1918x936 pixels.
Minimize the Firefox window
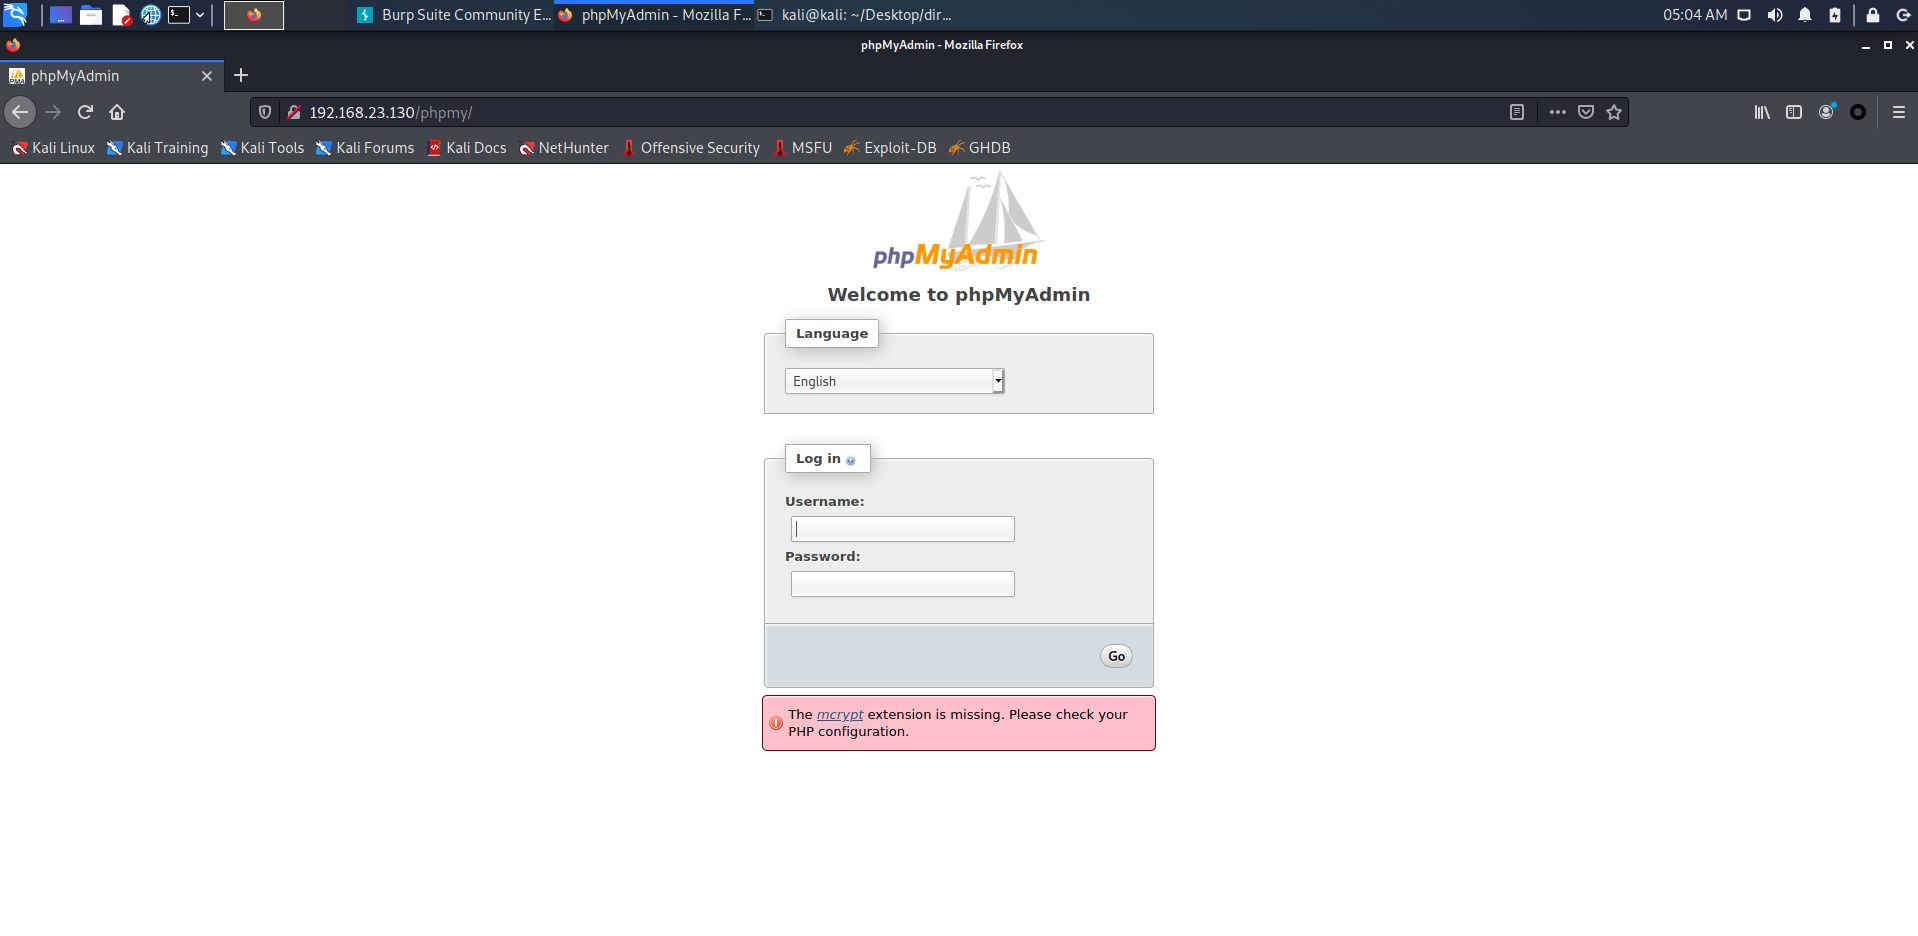(1866, 45)
